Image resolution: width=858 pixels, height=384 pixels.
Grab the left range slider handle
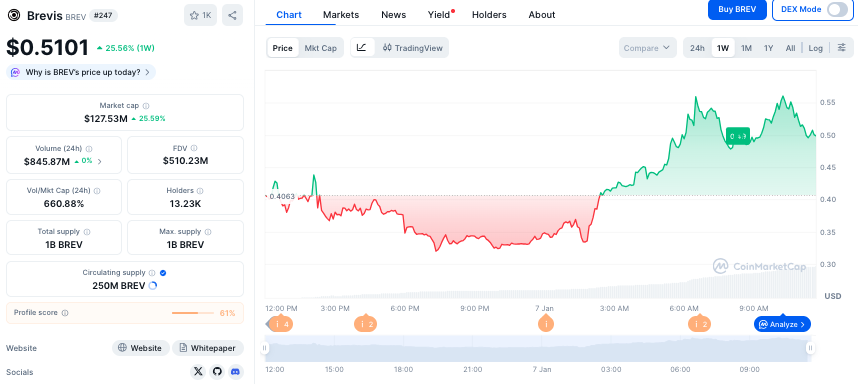click(265, 348)
